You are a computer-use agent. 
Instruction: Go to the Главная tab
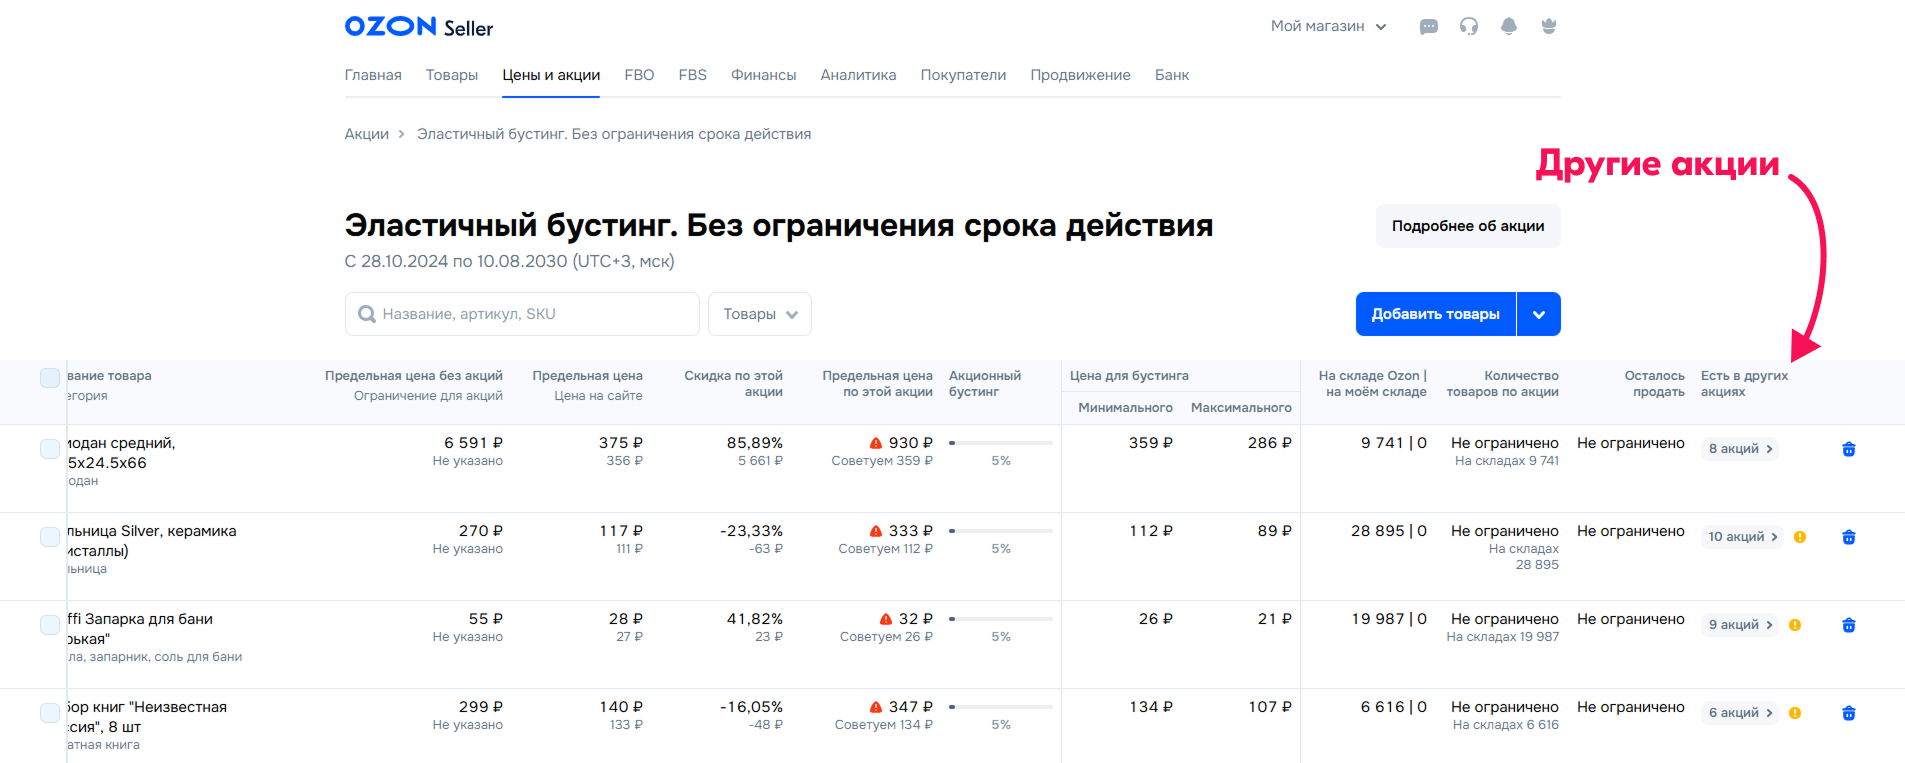373,75
